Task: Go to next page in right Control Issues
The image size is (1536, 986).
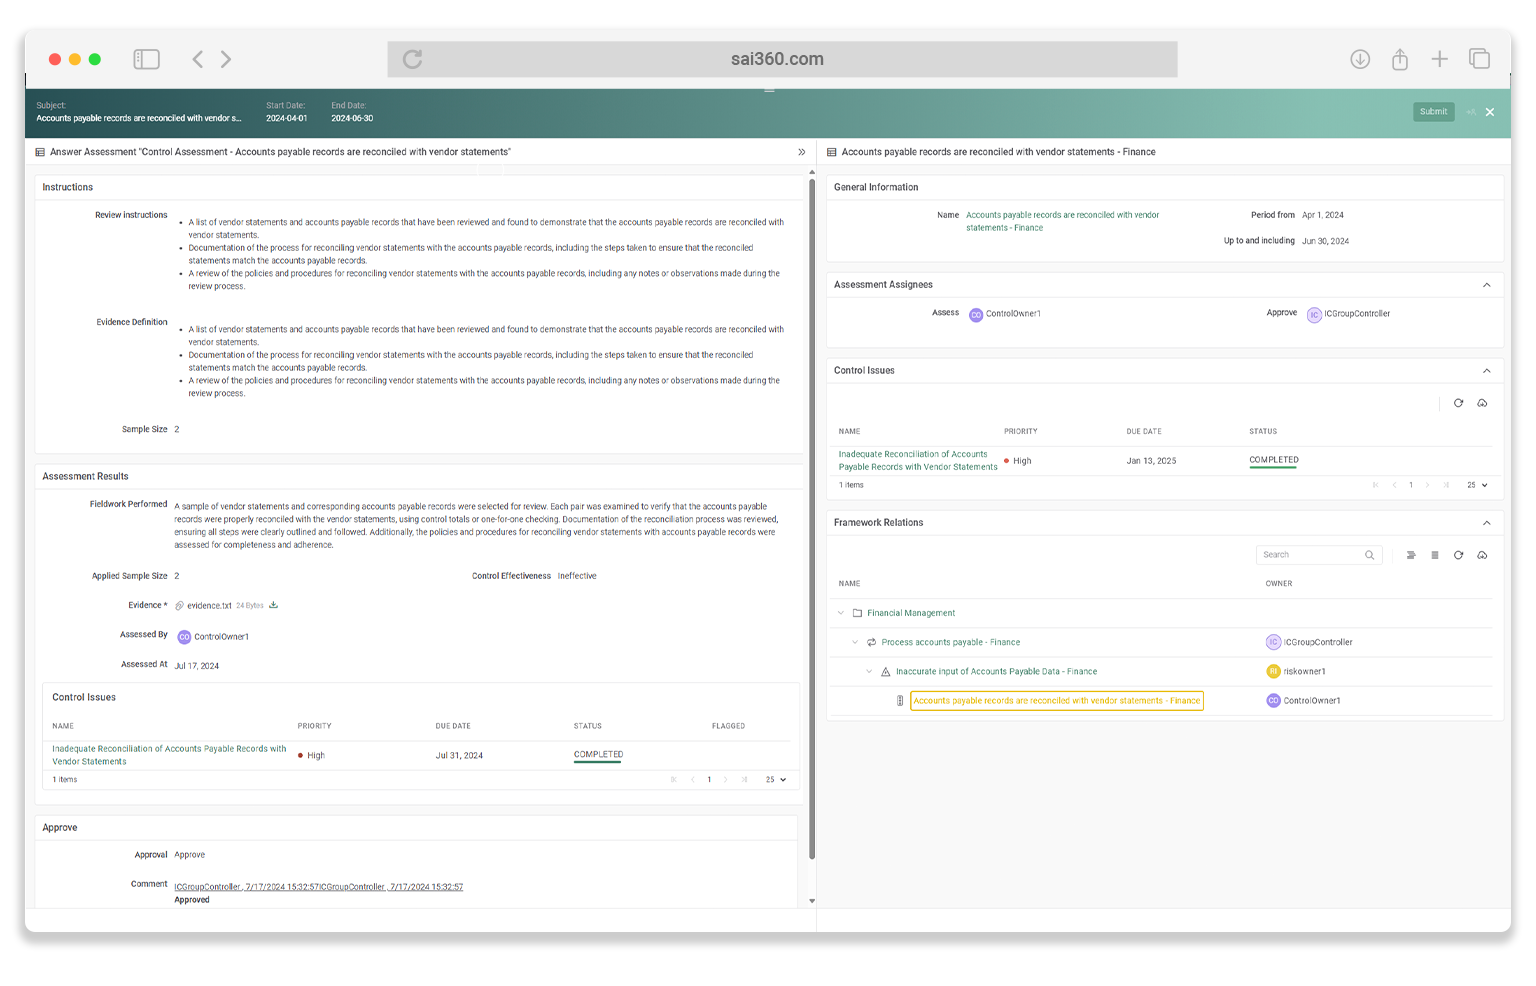Action: pos(1427,485)
